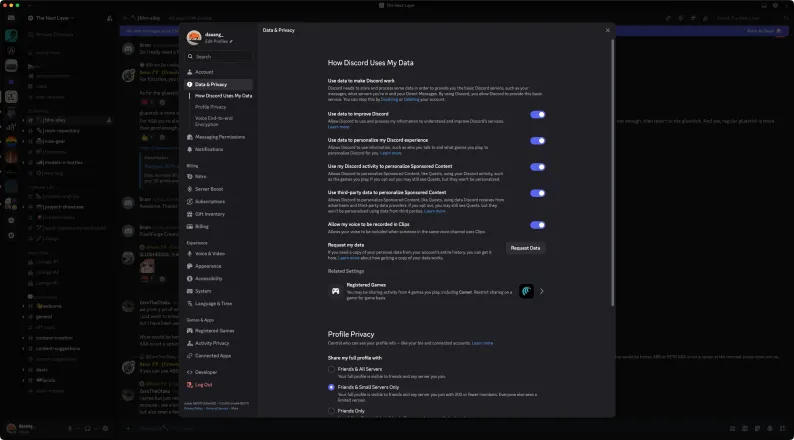
Task: Select resin-repository channel in background
Action: [61, 131]
